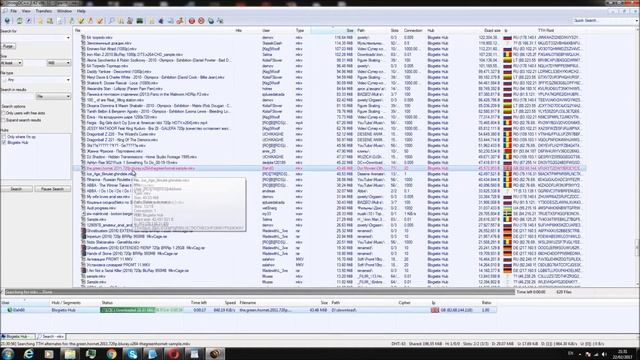Open Skype from taskbar
This screenshot has width=640, height=360.
[x=132, y=354]
